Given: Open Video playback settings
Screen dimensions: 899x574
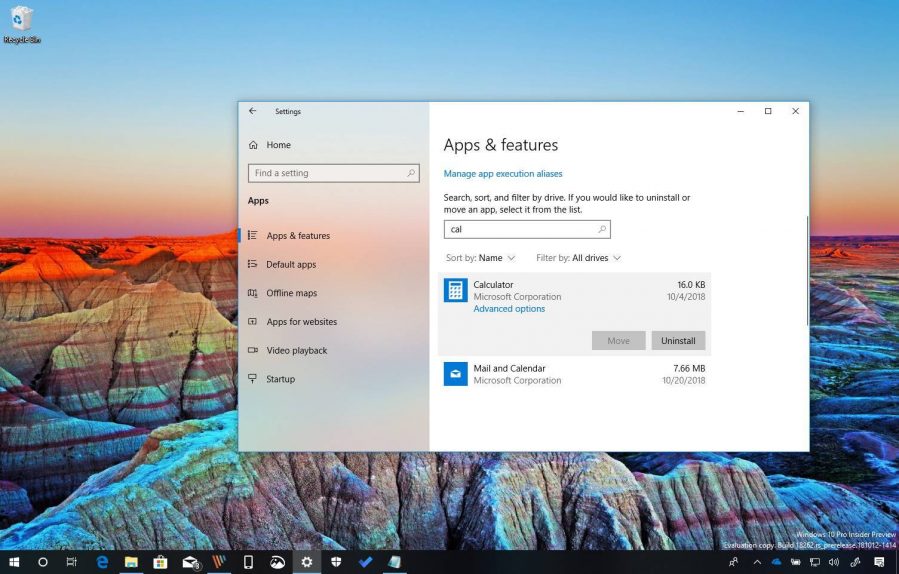Looking at the screenshot, I should [296, 351].
